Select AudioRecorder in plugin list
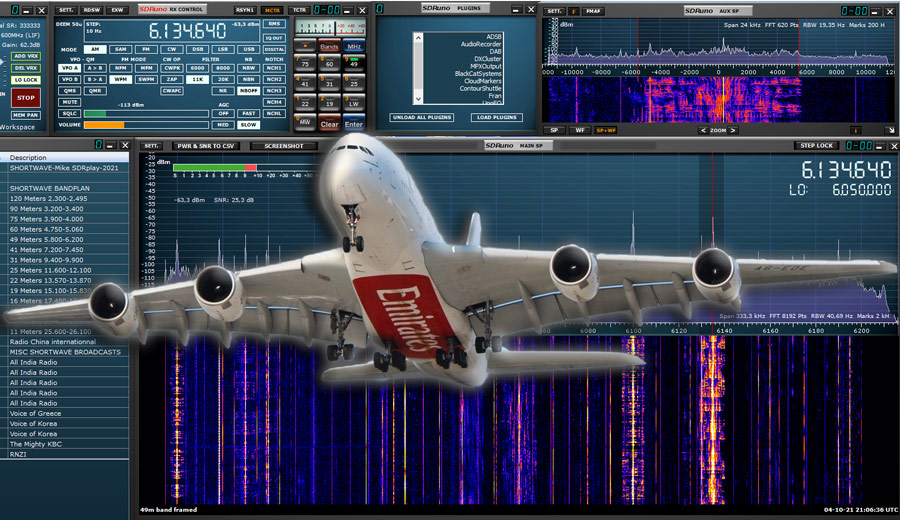The image size is (900, 520). (x=481, y=44)
